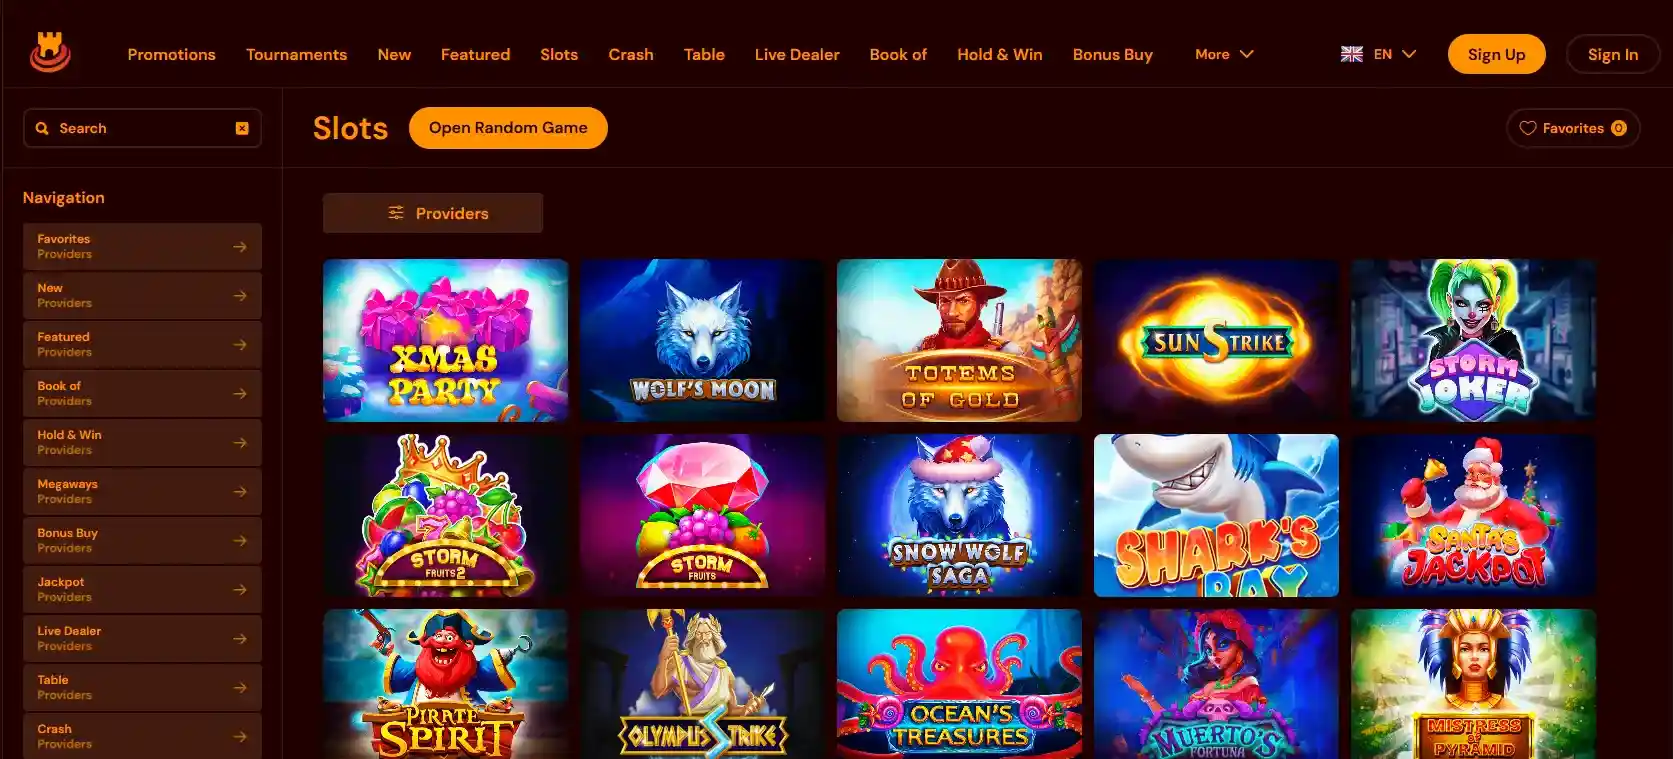Click the Sign In button

point(1613,54)
